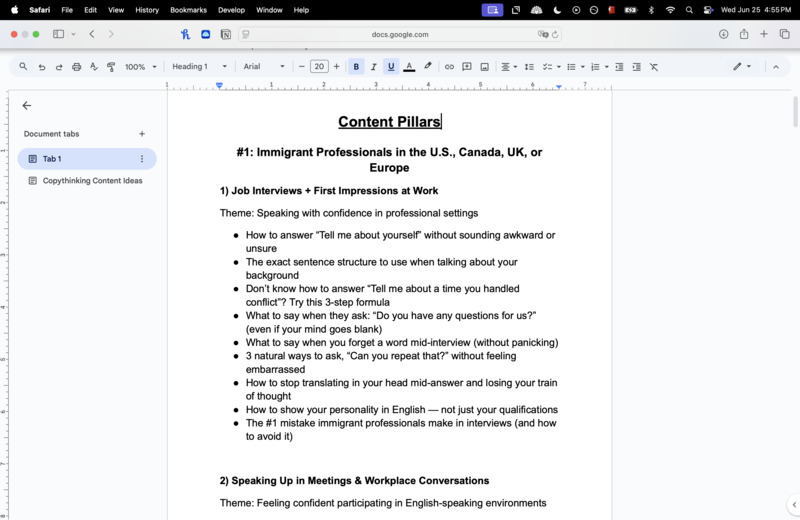Clear formatting from selected text
Viewport: 800px width, 520px height.
[654, 67]
